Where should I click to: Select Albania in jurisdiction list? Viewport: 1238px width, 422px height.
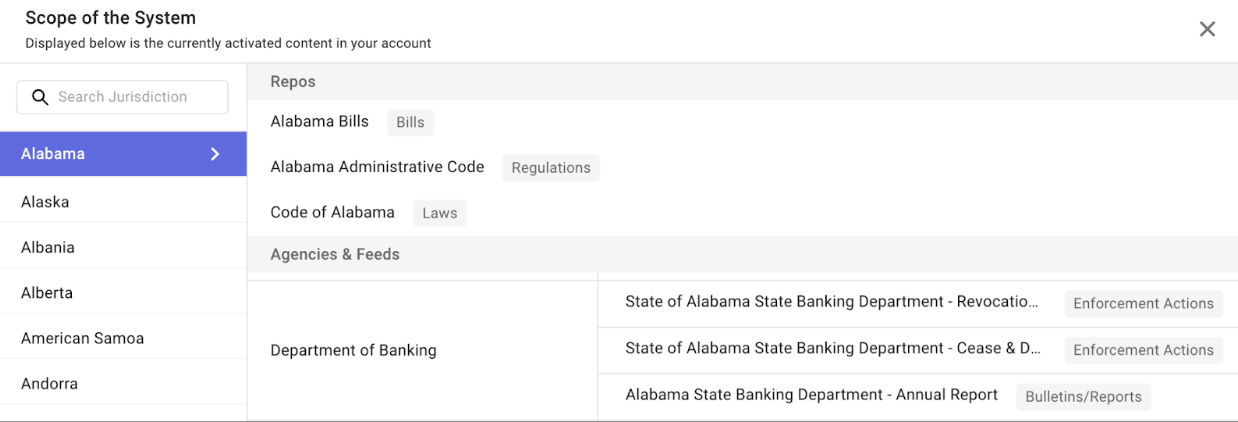[x=48, y=247]
